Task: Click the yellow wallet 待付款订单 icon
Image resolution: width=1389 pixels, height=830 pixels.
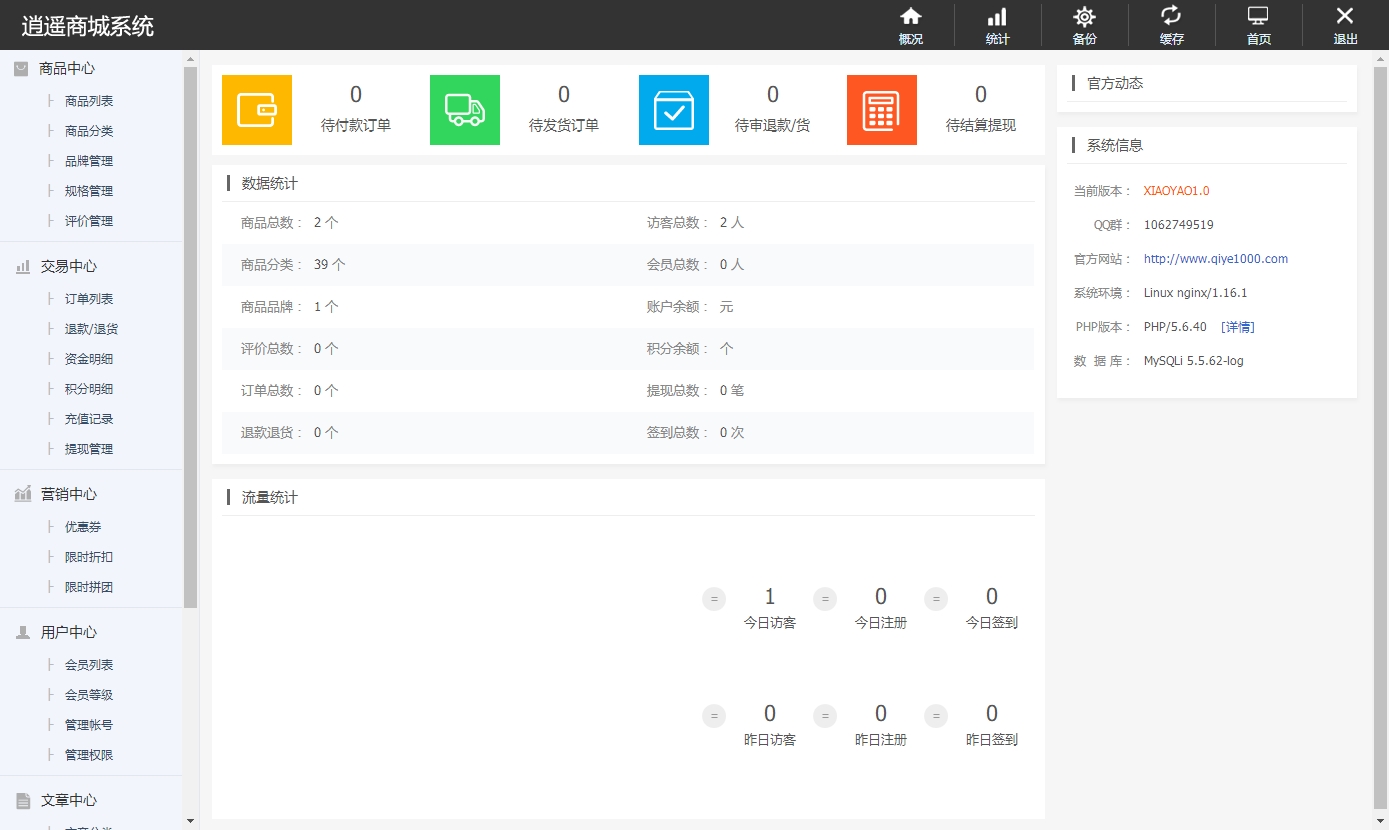Action: coord(257,110)
